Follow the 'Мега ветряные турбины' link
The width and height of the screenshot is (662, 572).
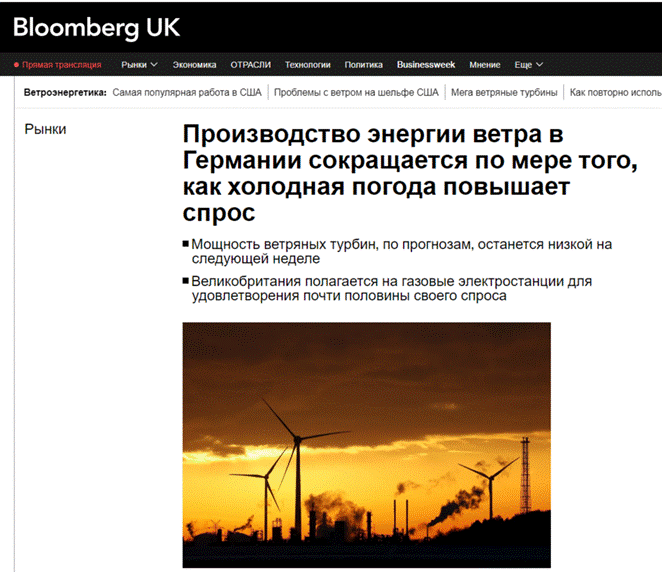pyautogui.click(x=504, y=92)
